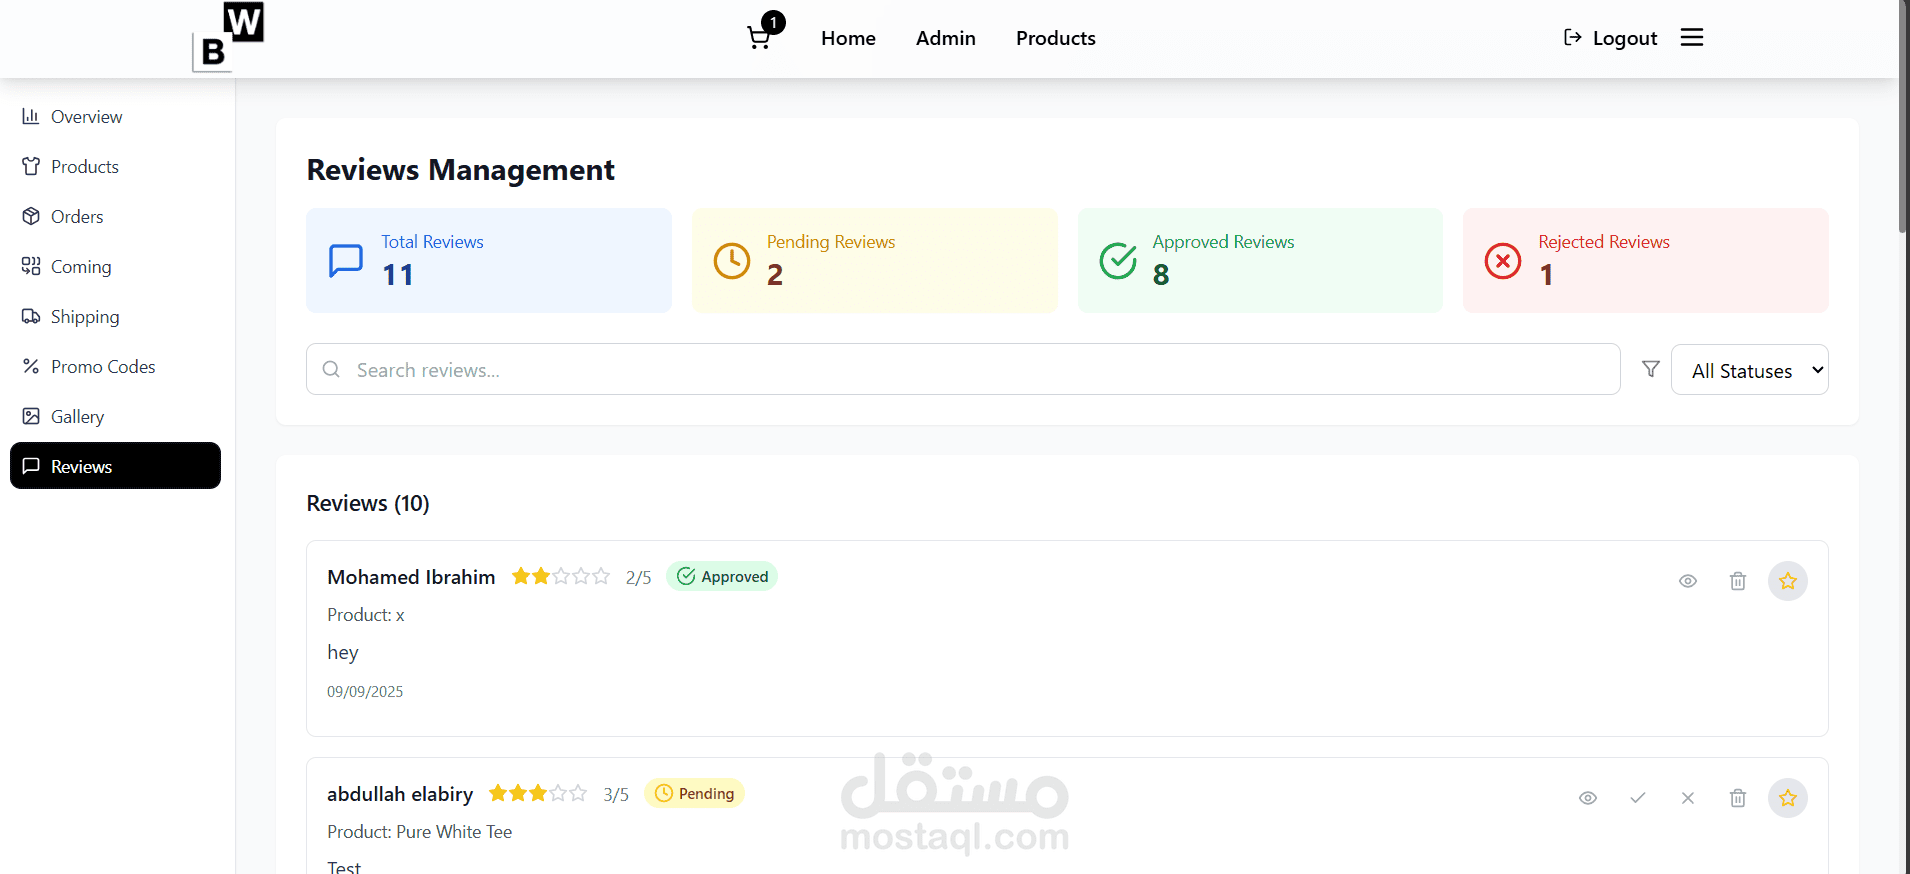Reject abdullah elabiry's review with X icon
Screen dimensions: 1910x874
click(1688, 798)
